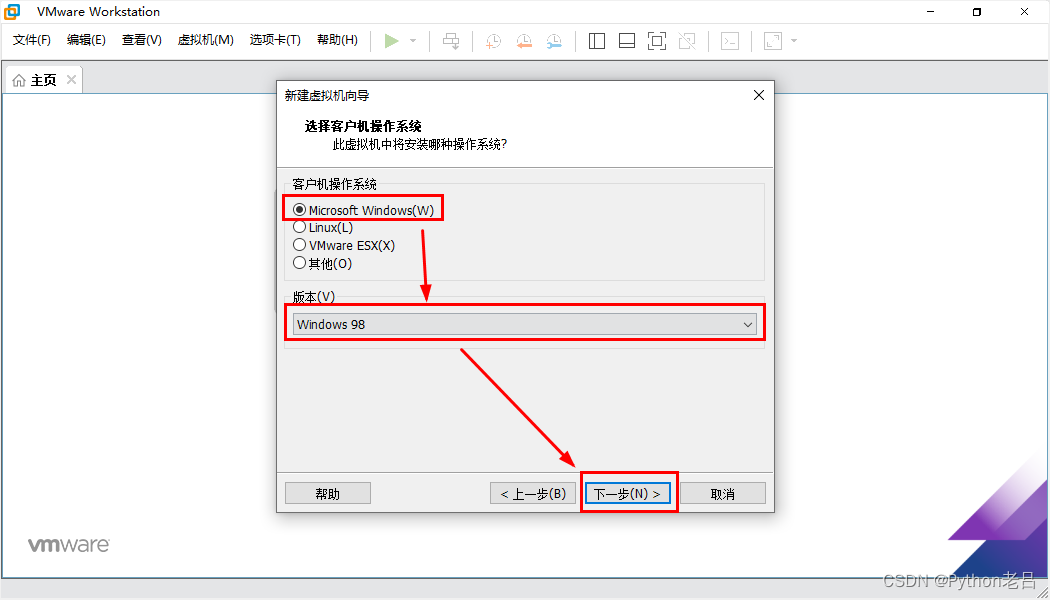
Task: Close the VMware Workstation window
Action: [1025, 11]
